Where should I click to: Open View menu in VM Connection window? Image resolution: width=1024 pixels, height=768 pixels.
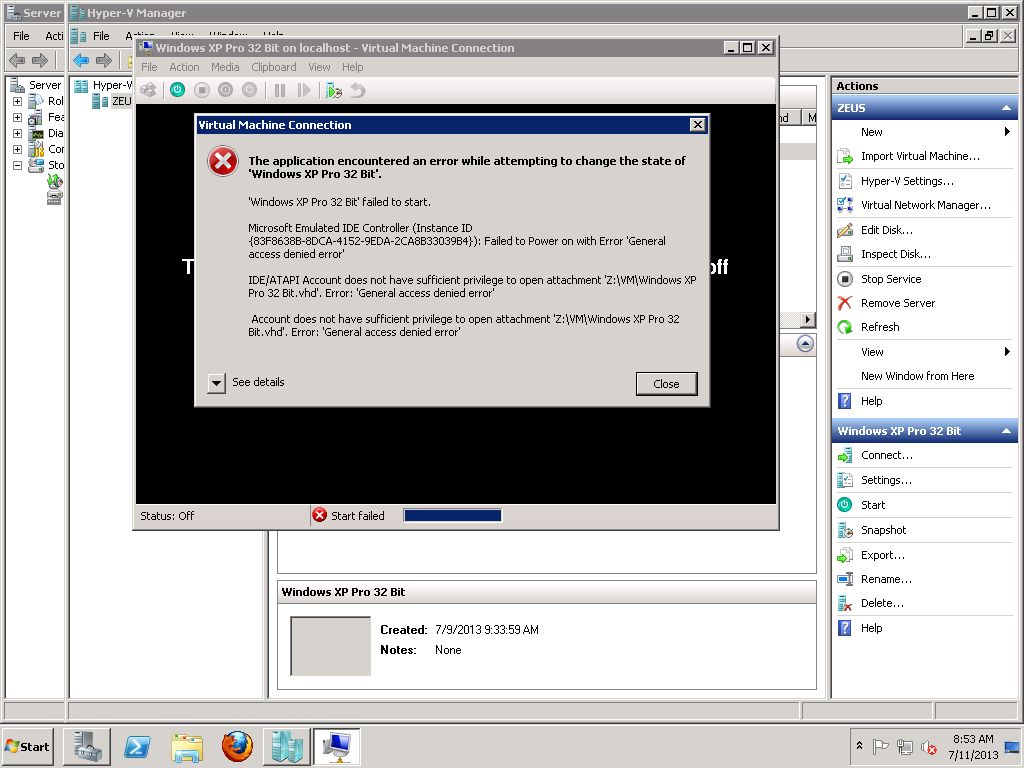click(319, 67)
